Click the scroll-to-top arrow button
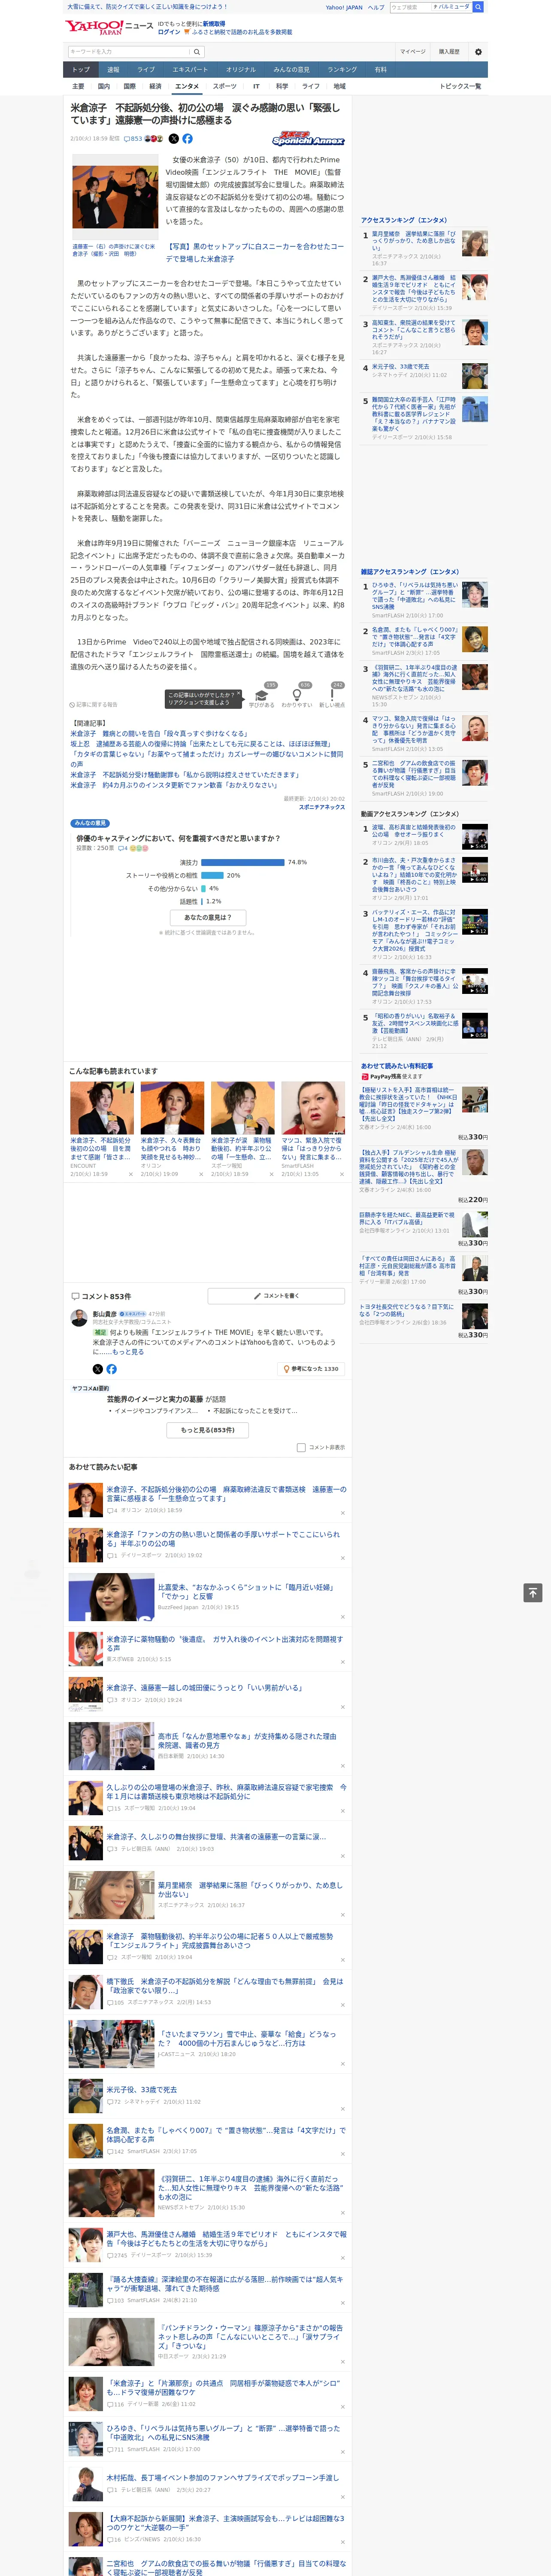This screenshot has height=2576, width=551. pyautogui.click(x=533, y=1592)
